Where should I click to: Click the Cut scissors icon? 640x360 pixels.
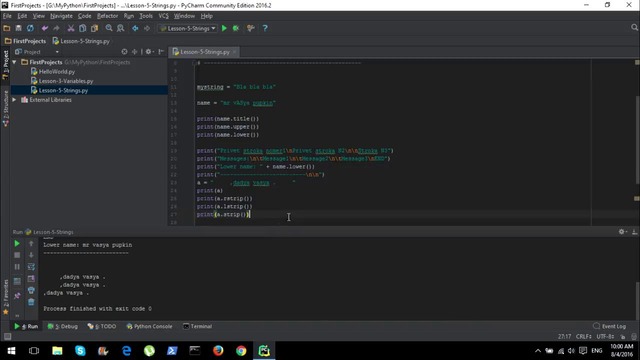pyautogui.click(x=71, y=28)
